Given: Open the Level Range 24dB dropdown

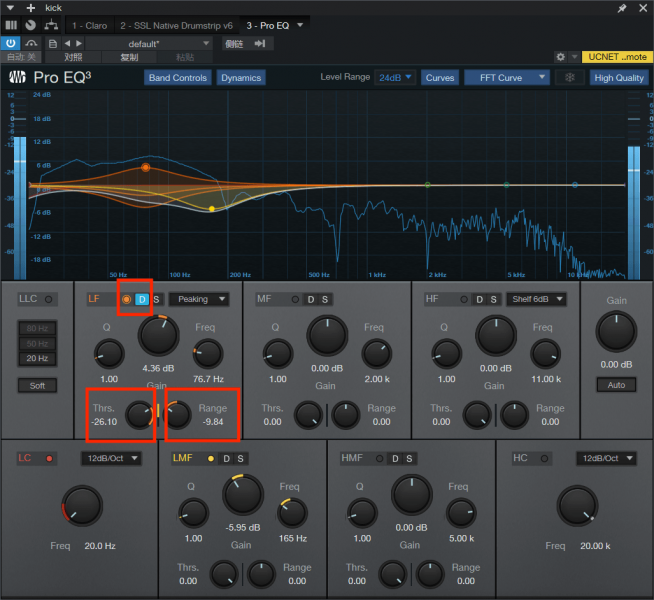Looking at the screenshot, I should 395,78.
